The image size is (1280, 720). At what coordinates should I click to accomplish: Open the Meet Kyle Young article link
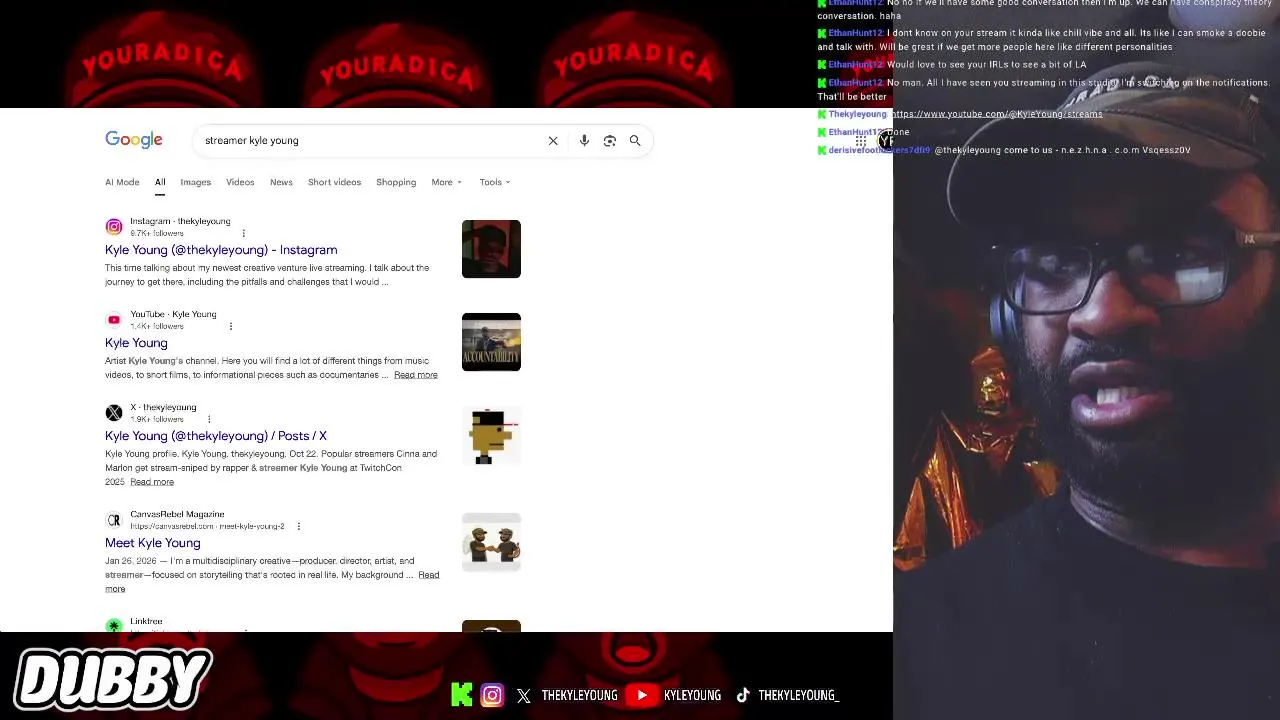coord(153,543)
